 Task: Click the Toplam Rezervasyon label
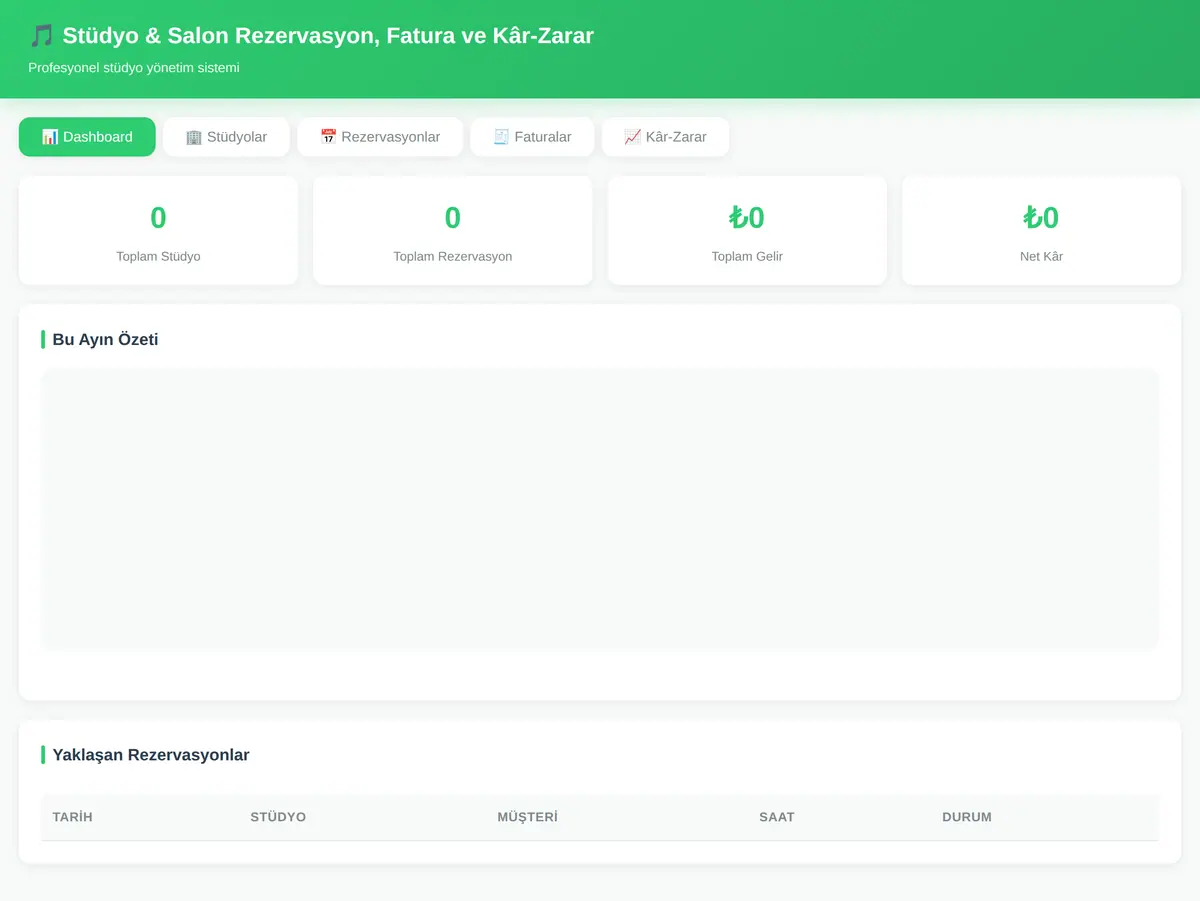tap(453, 257)
